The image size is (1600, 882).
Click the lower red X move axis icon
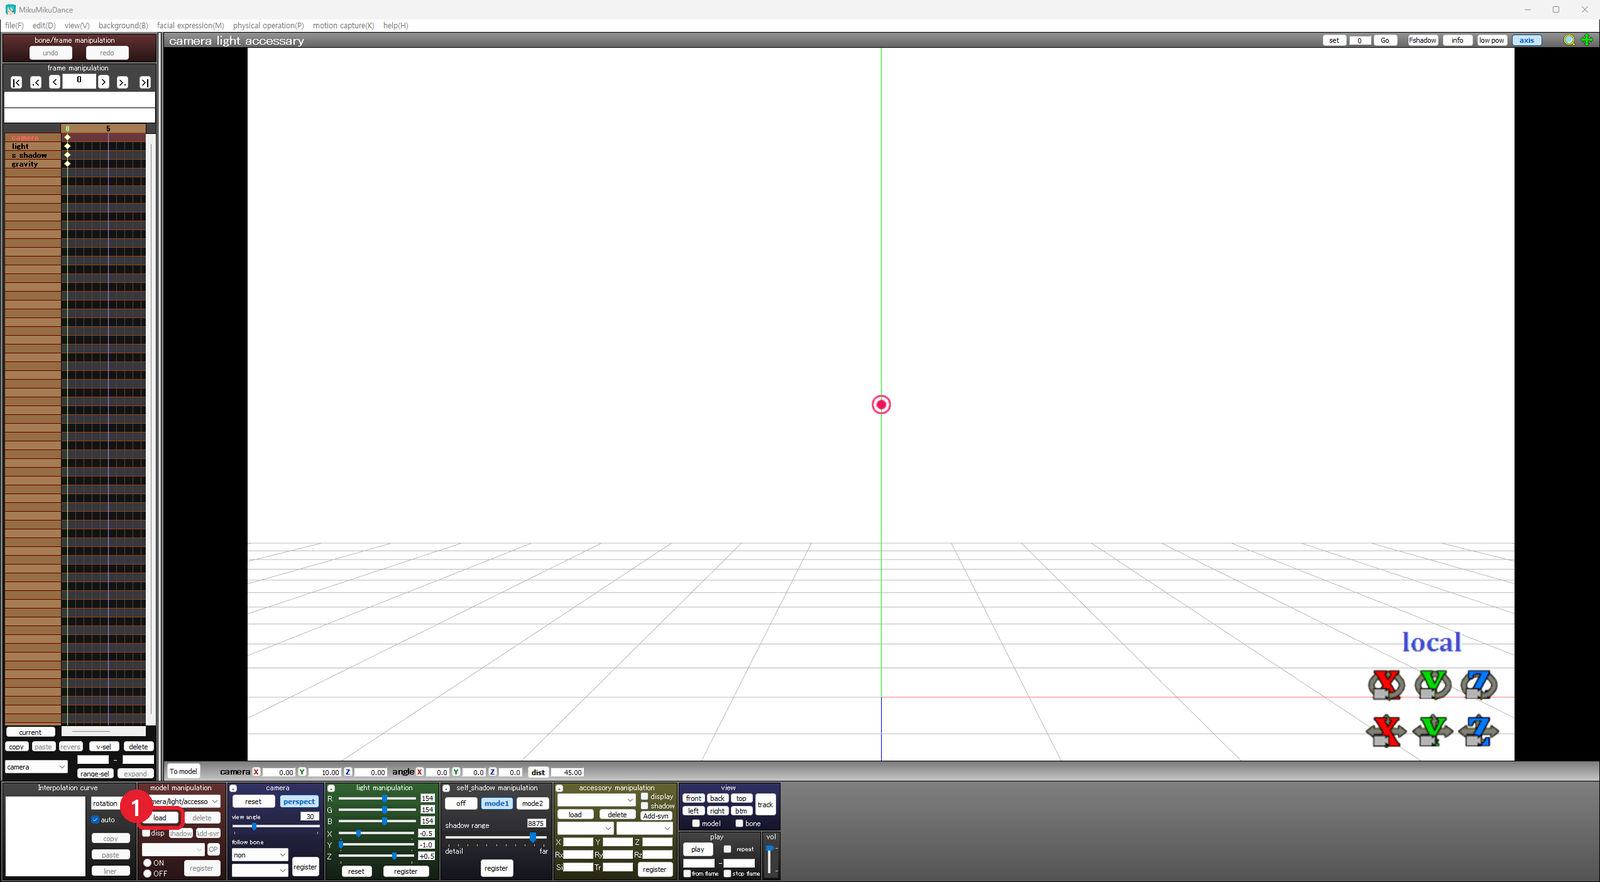pyautogui.click(x=1386, y=731)
